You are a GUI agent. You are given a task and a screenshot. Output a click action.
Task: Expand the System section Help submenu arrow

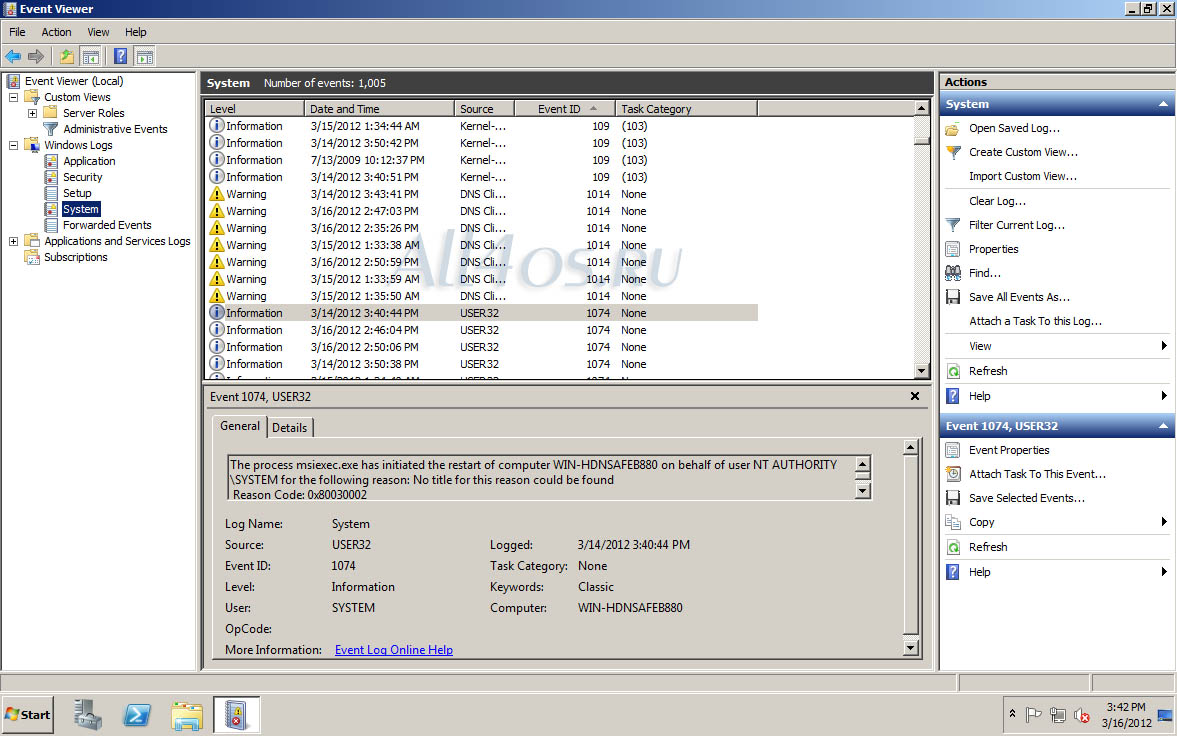(1164, 396)
